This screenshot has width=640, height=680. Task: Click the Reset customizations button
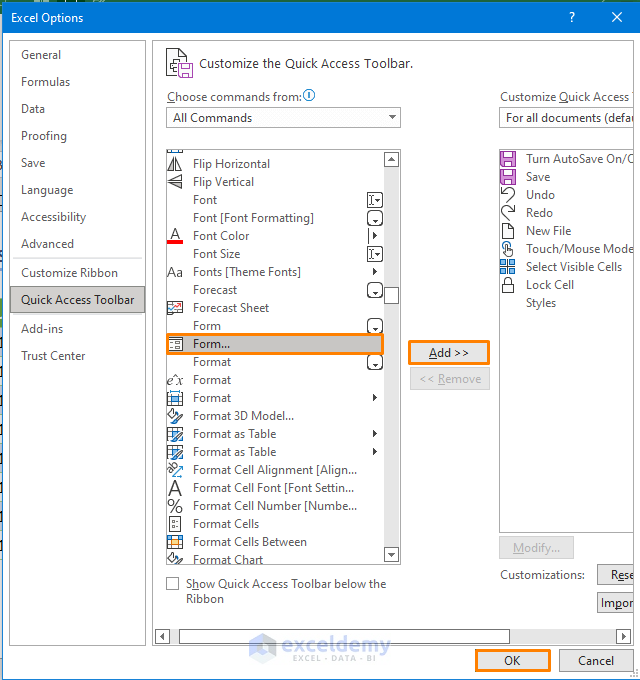click(x=616, y=575)
